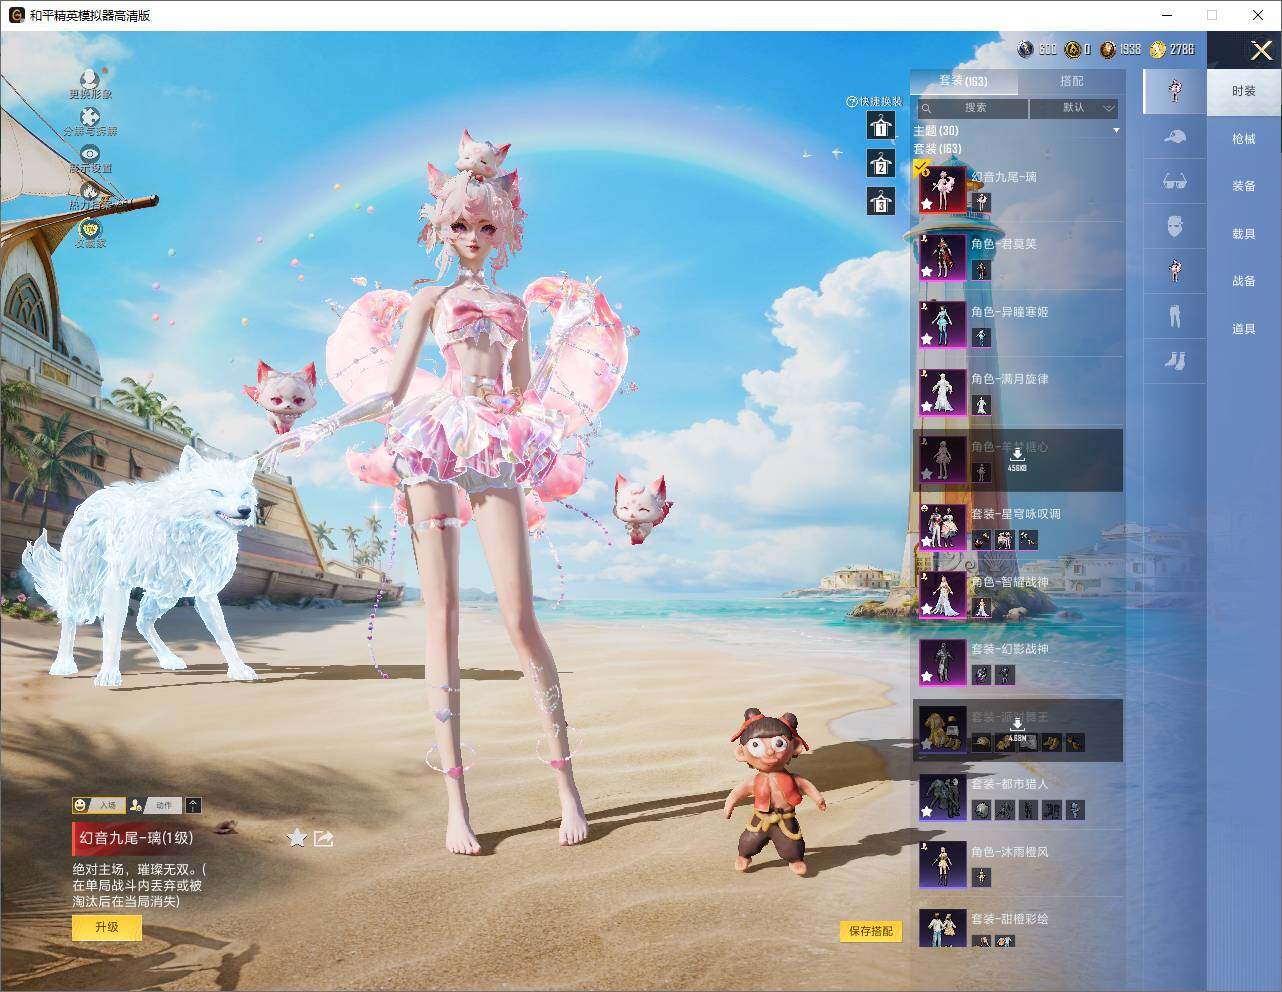This screenshot has height=992, width=1282.
Task: Click the 保存搭配 save button
Action: [x=871, y=931]
